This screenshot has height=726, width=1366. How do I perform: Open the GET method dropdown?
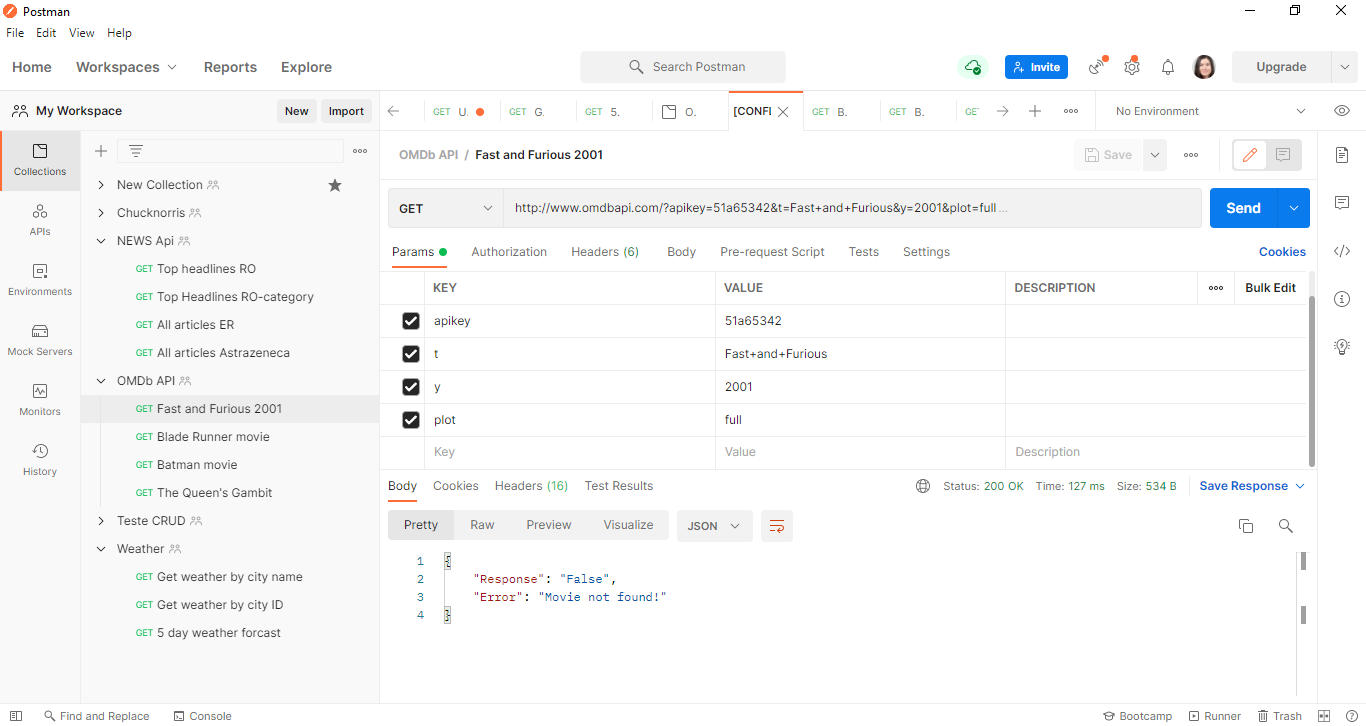[446, 208]
